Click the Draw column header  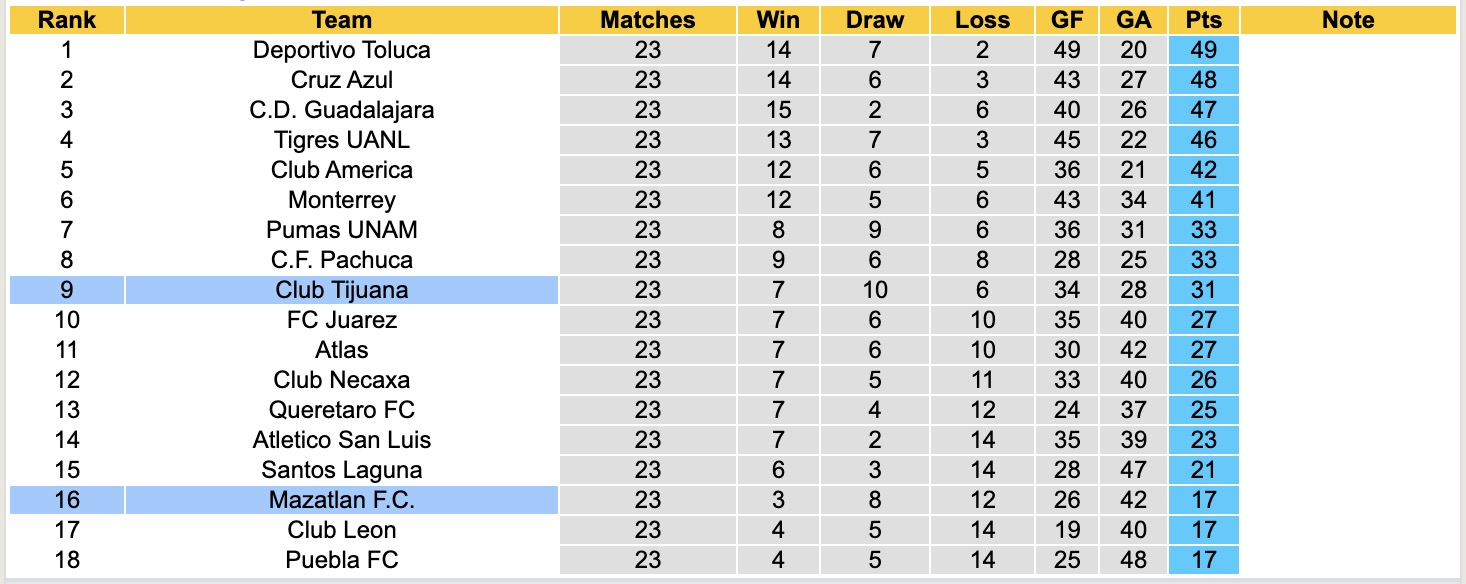(874, 20)
